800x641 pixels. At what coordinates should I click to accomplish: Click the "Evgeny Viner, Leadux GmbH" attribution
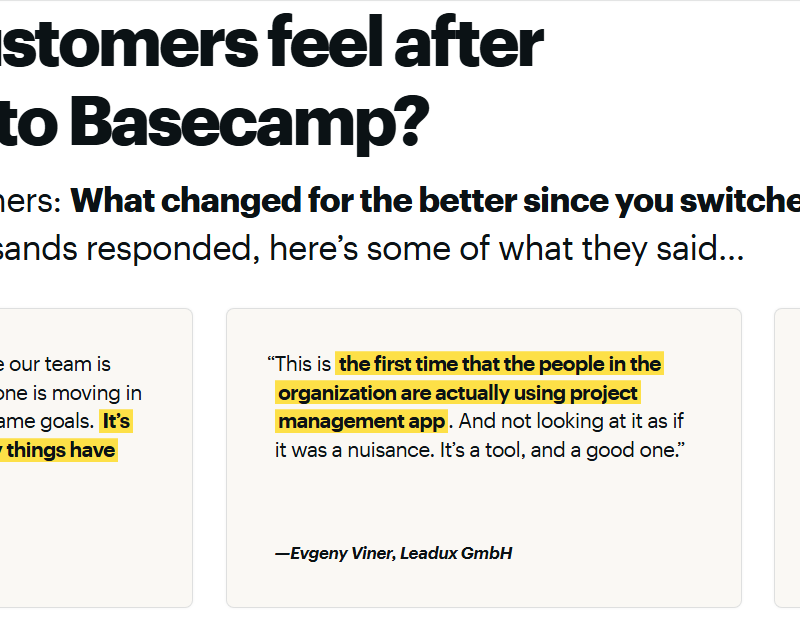tap(394, 553)
